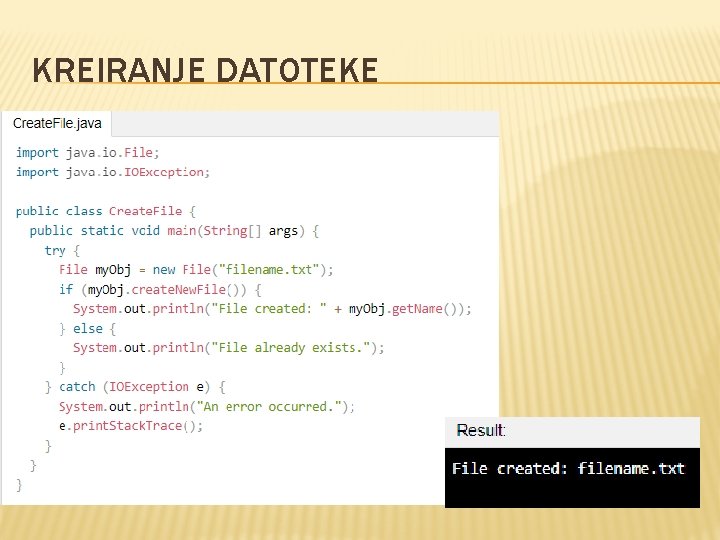Click the 'try {' line
Image resolution: width=720 pixels, height=540 pixels.
coord(62,251)
